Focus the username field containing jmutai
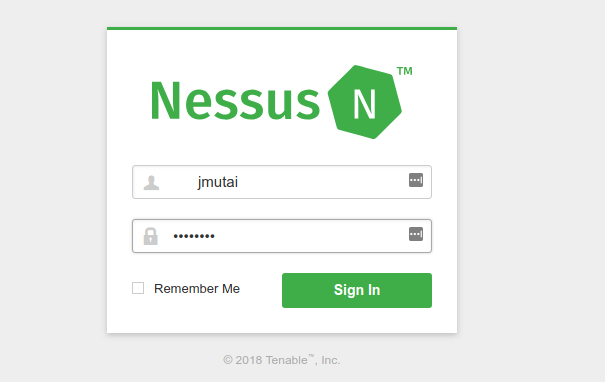This screenshot has height=382, width=605. (x=282, y=182)
